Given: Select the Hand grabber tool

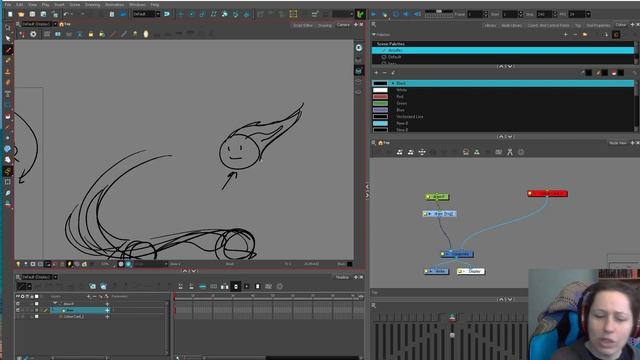Looking at the screenshot, I should point(8,160).
